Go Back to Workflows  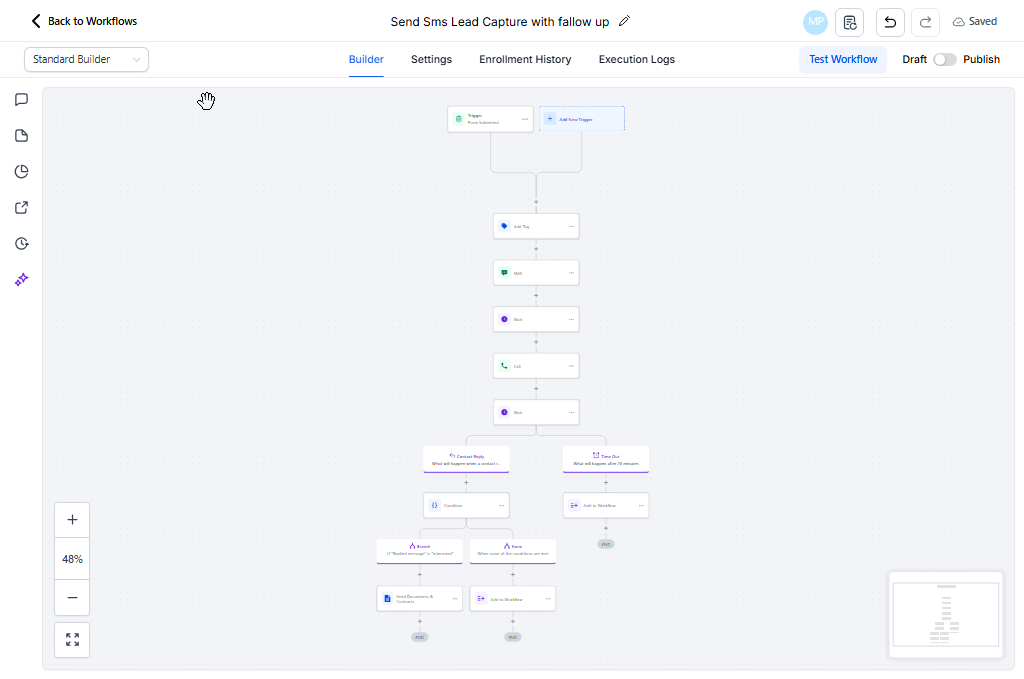pos(84,21)
